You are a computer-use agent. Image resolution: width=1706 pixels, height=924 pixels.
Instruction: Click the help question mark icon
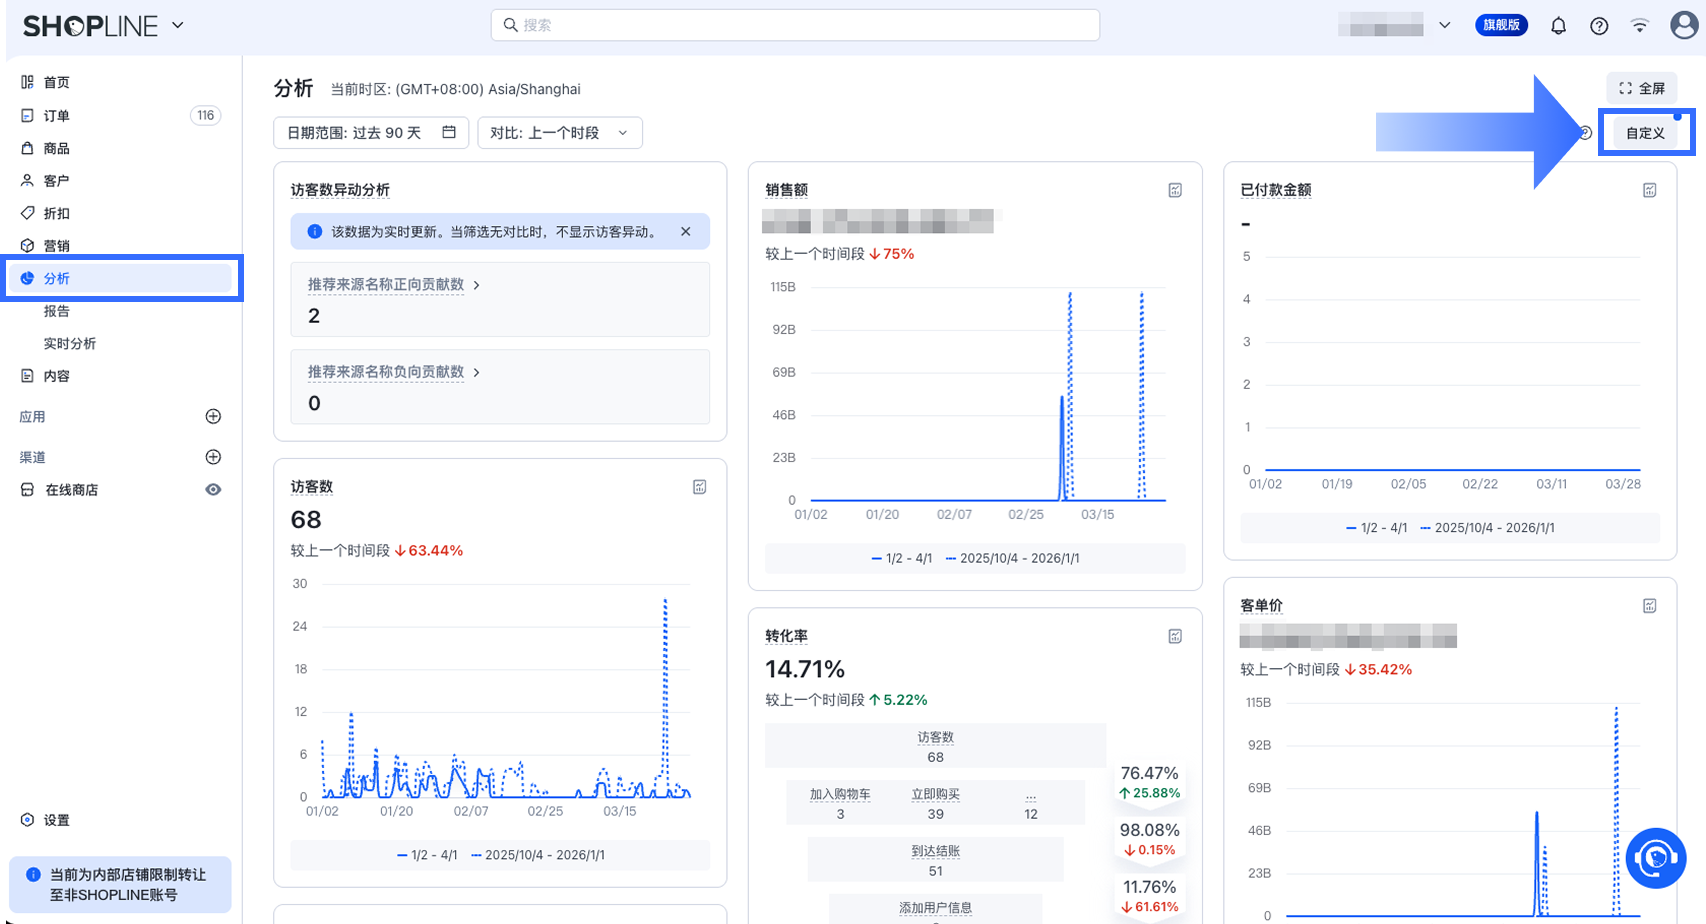[1599, 26]
